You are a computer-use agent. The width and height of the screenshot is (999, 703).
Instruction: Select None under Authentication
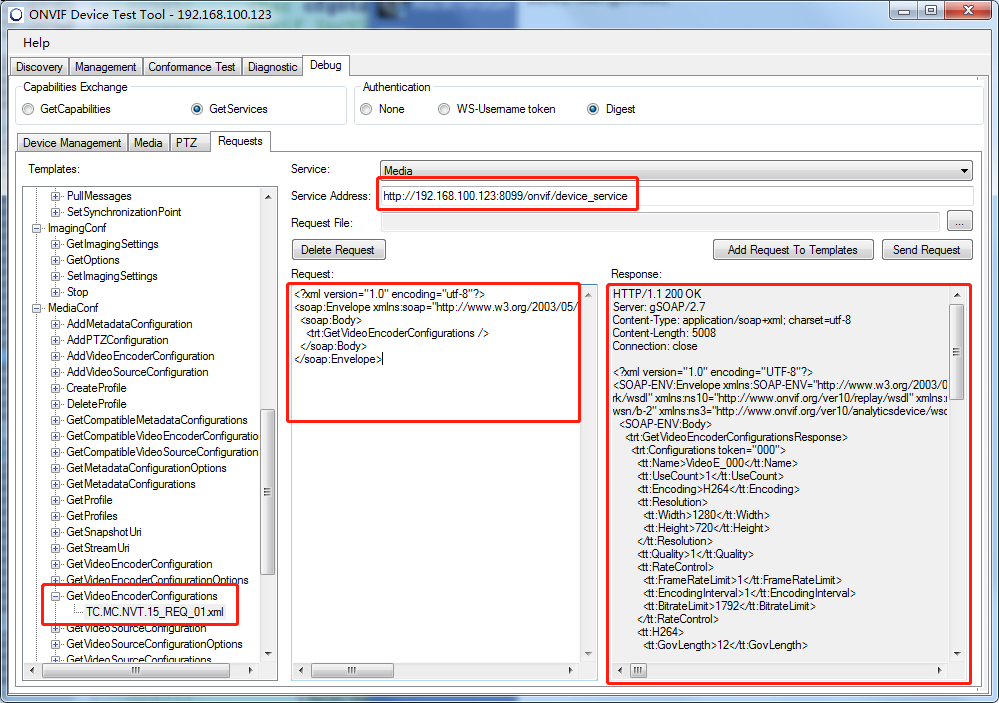[365, 109]
